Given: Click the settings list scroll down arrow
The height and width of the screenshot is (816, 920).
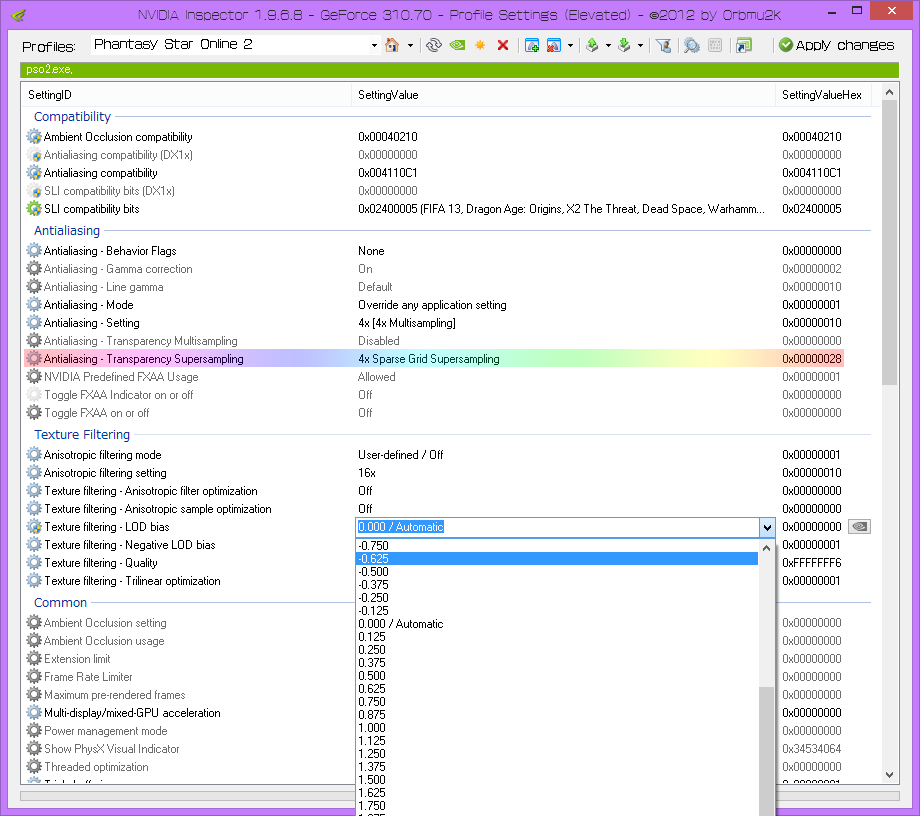Looking at the screenshot, I should click(x=889, y=775).
